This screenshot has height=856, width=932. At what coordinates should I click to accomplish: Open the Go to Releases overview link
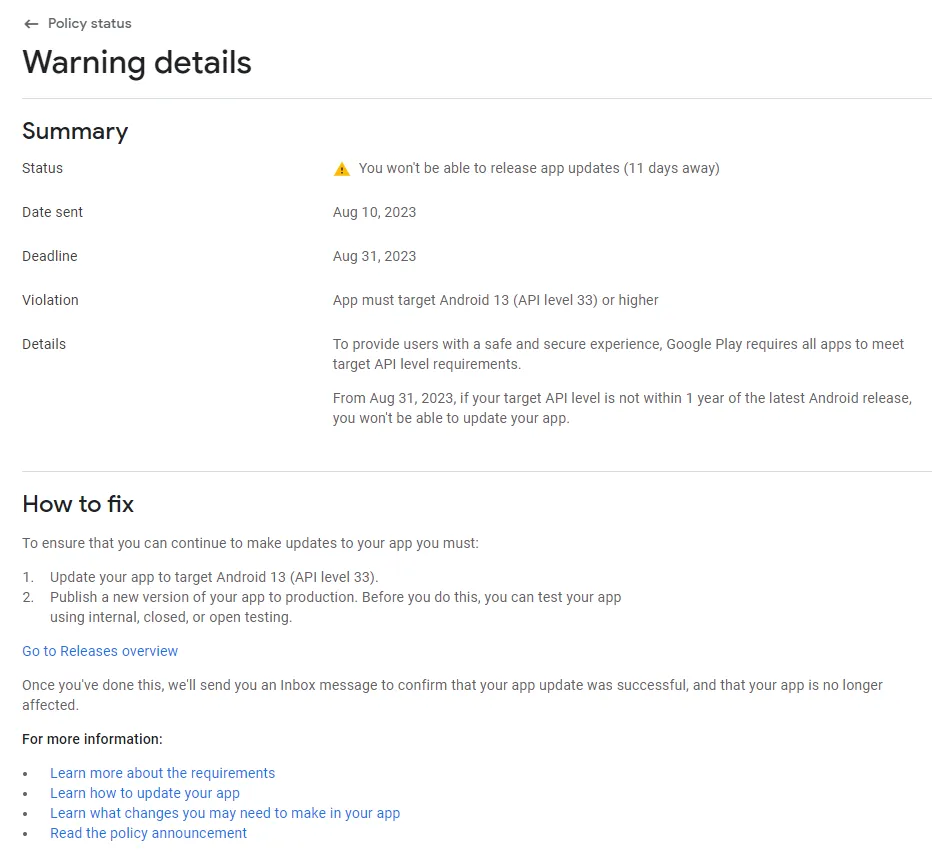pyautogui.click(x=100, y=651)
